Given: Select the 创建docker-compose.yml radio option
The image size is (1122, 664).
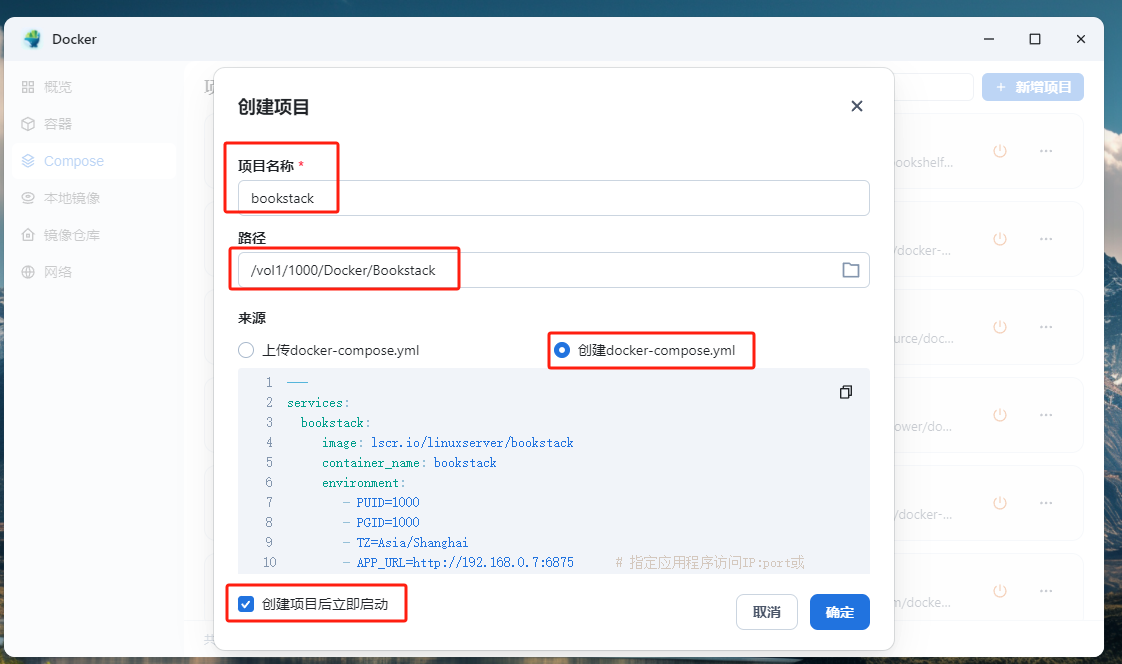Looking at the screenshot, I should [x=562, y=350].
